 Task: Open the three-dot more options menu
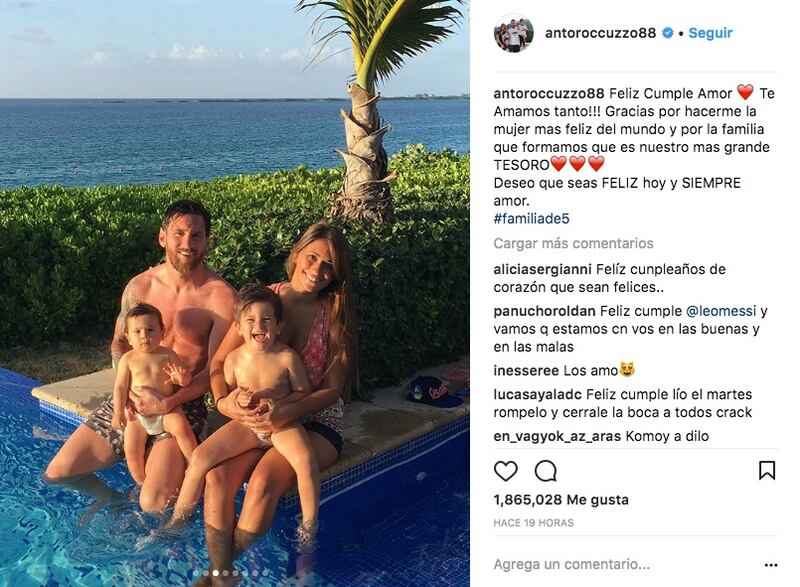pyautogui.click(x=771, y=565)
